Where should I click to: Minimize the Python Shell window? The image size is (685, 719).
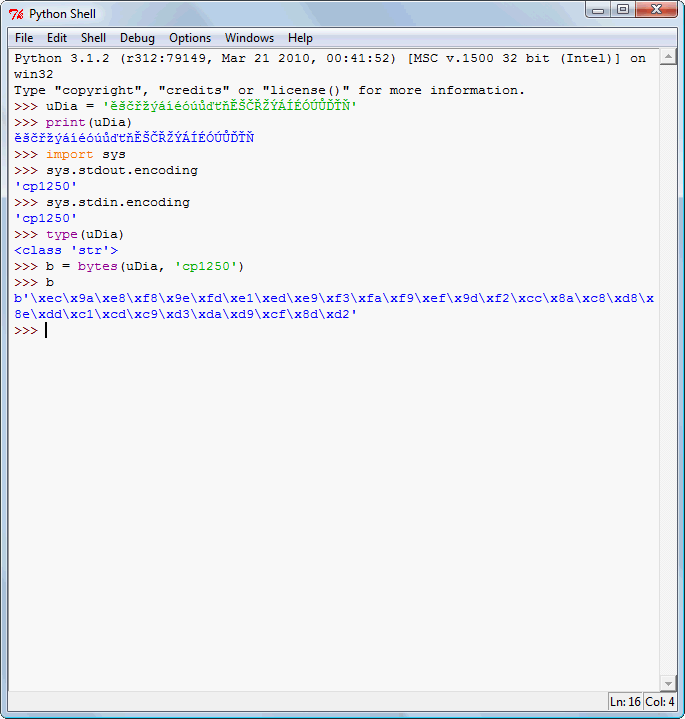598,10
